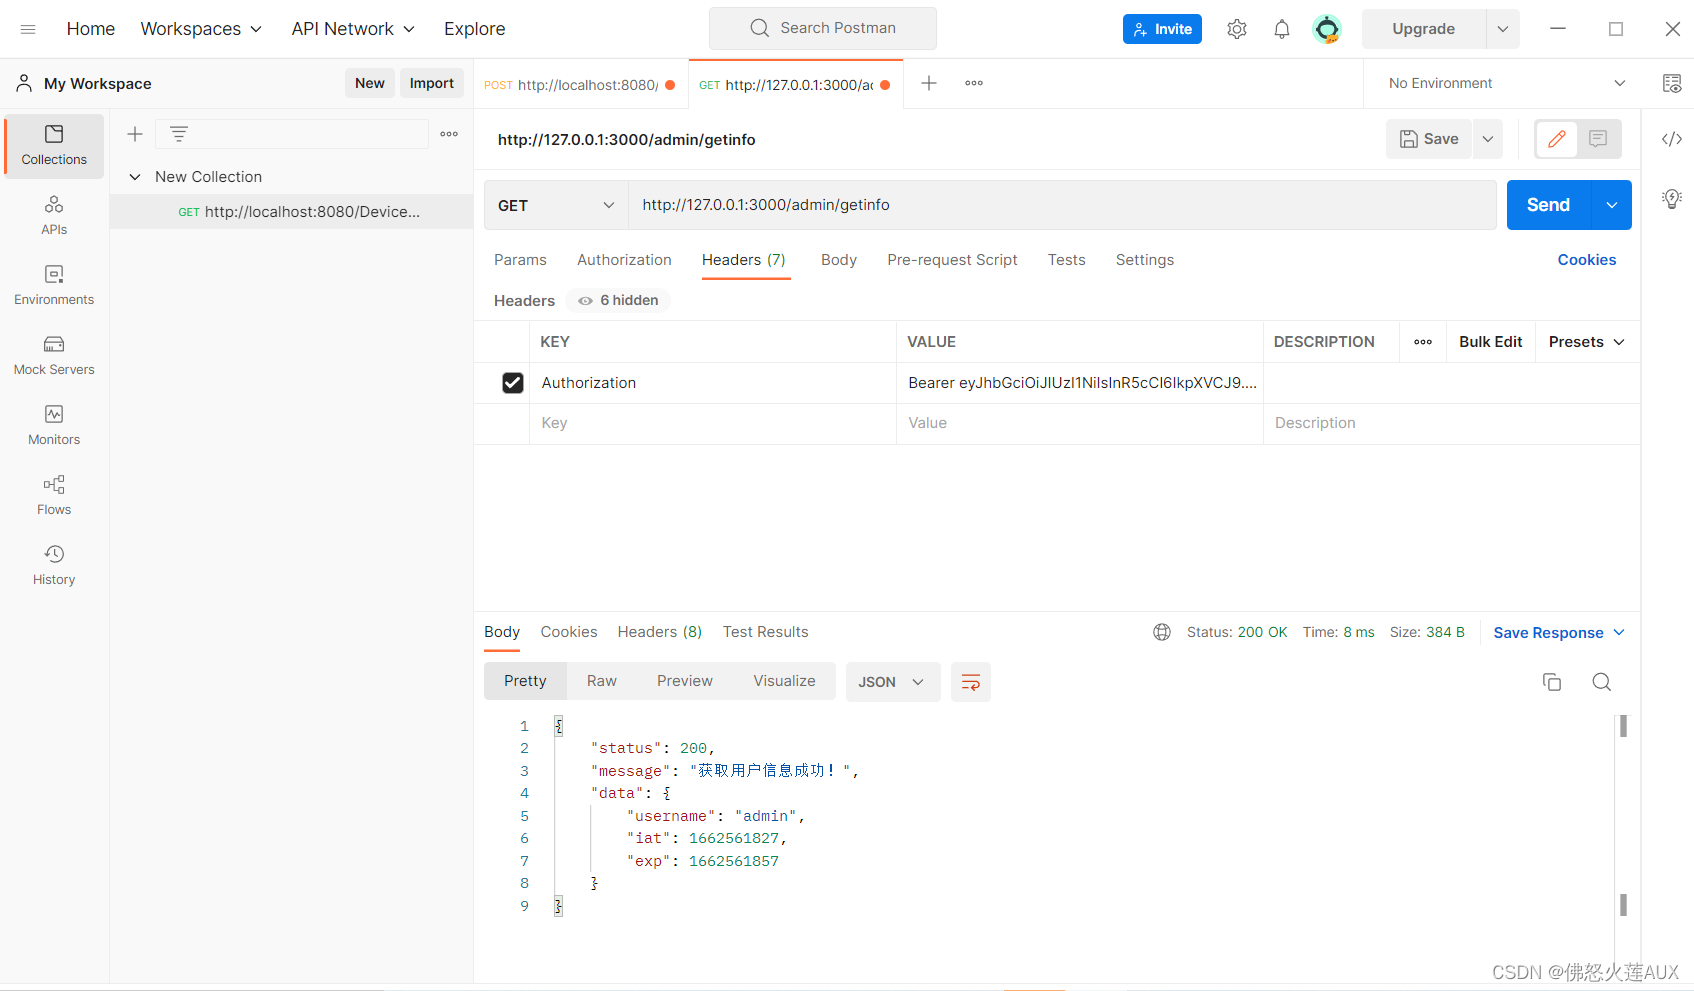Open the collections panel more options dots
Image resolution: width=1694 pixels, height=991 pixels.
(x=449, y=134)
